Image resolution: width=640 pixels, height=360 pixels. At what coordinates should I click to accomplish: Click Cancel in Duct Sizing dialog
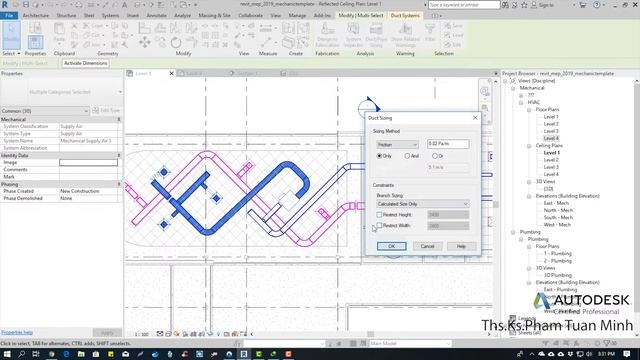click(x=427, y=246)
